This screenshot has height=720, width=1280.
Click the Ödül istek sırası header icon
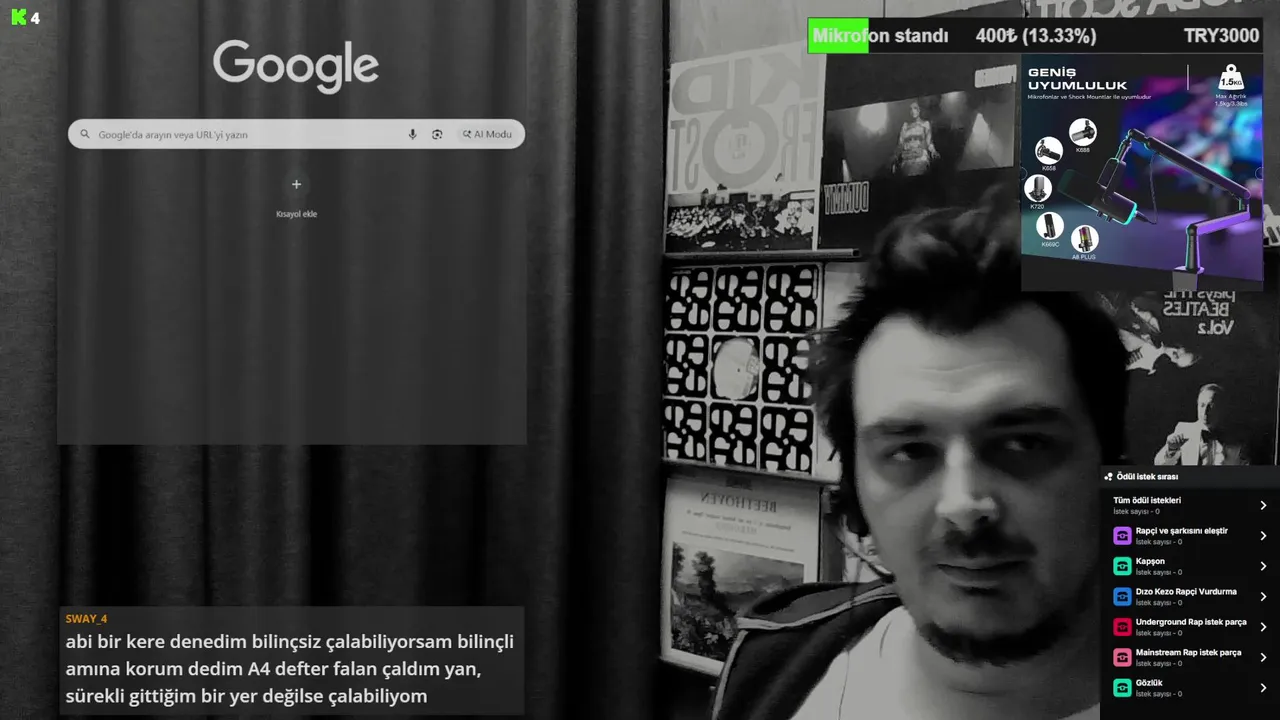click(1109, 477)
